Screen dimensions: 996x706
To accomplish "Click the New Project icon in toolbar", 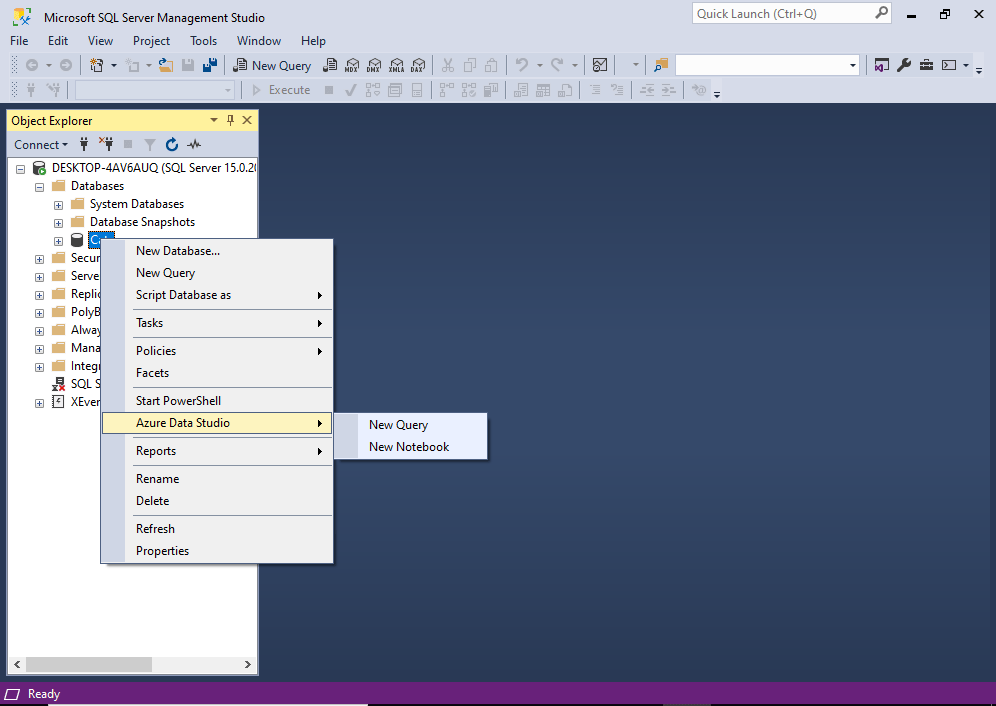I will pos(97,65).
